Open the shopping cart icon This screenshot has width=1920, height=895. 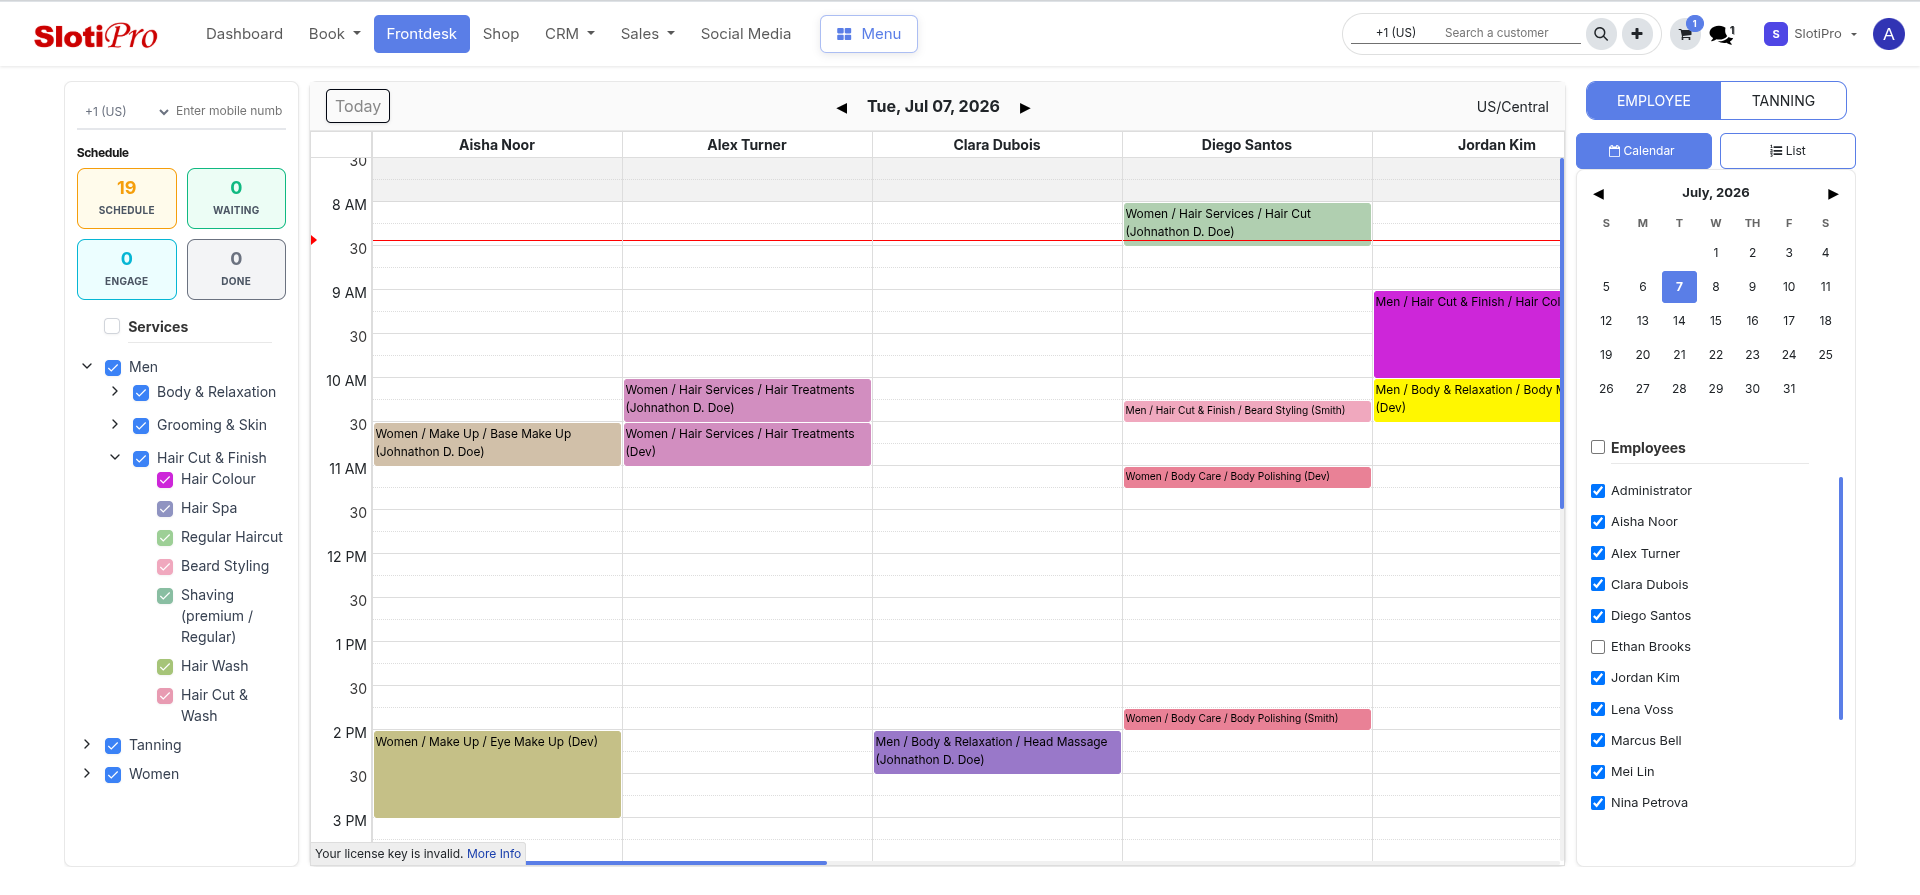[1686, 34]
